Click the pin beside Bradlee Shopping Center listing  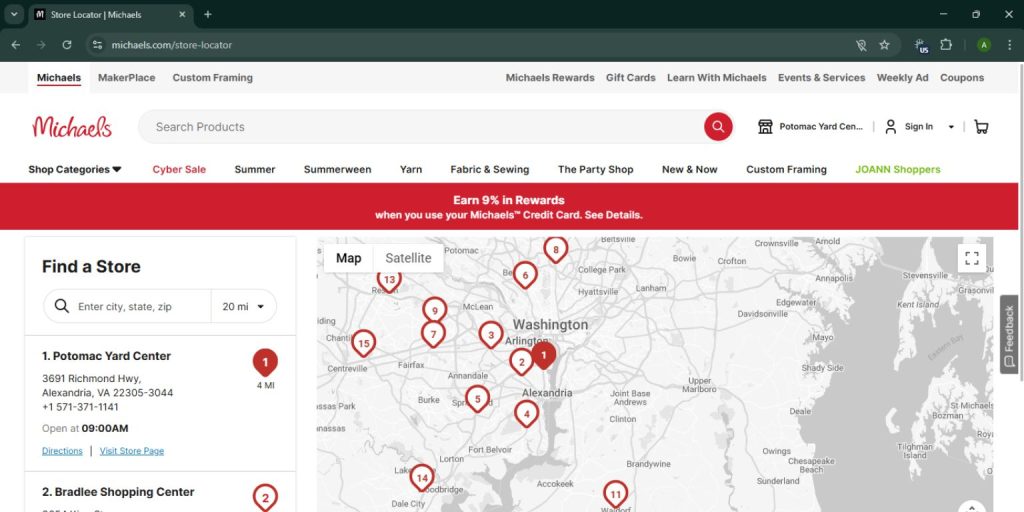click(265, 499)
